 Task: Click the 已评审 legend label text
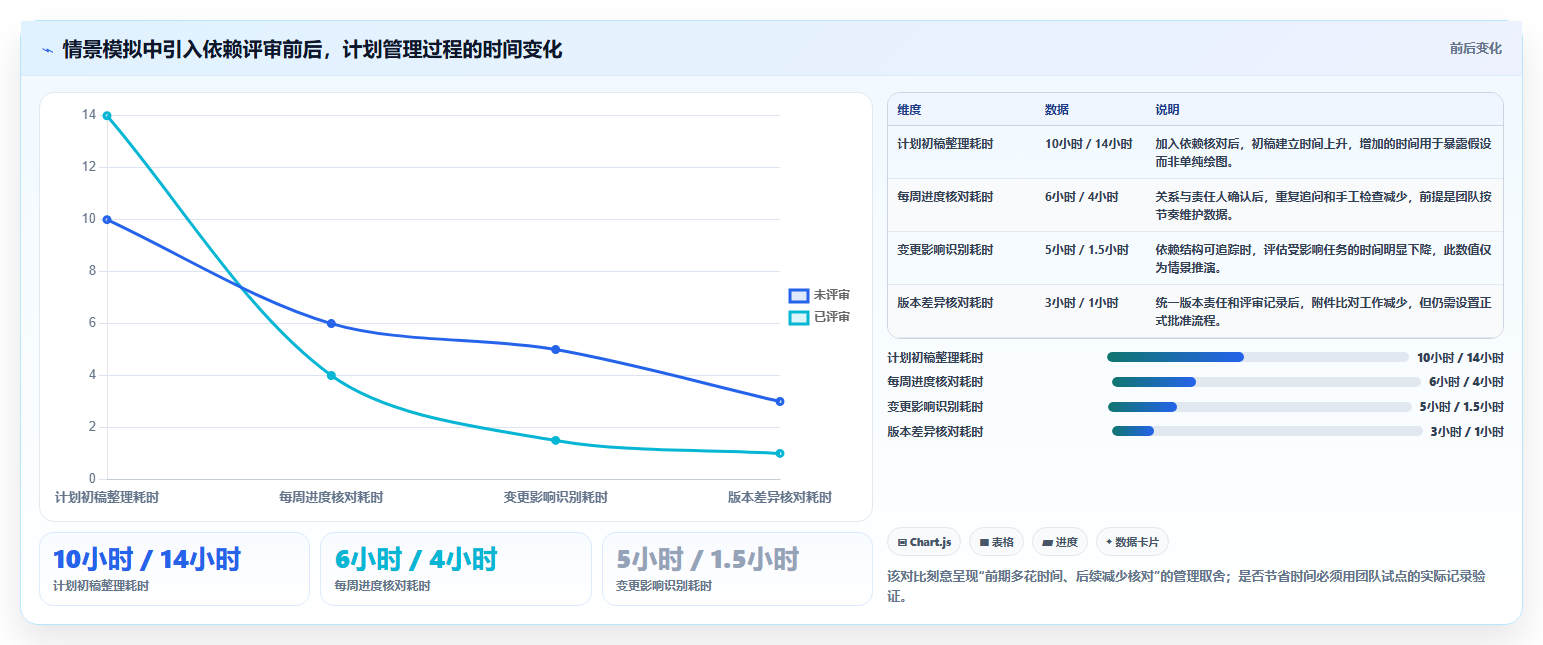[832, 317]
